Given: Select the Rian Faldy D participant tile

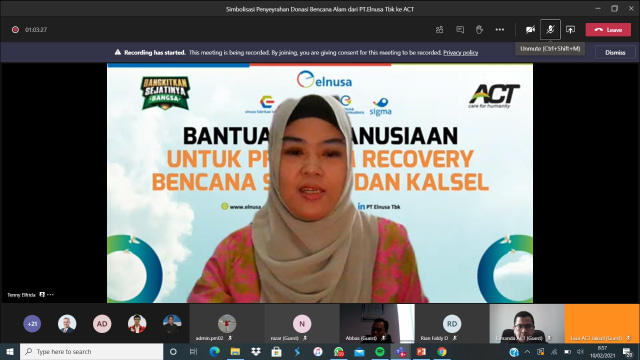Looking at the screenshot, I should pos(452,323).
